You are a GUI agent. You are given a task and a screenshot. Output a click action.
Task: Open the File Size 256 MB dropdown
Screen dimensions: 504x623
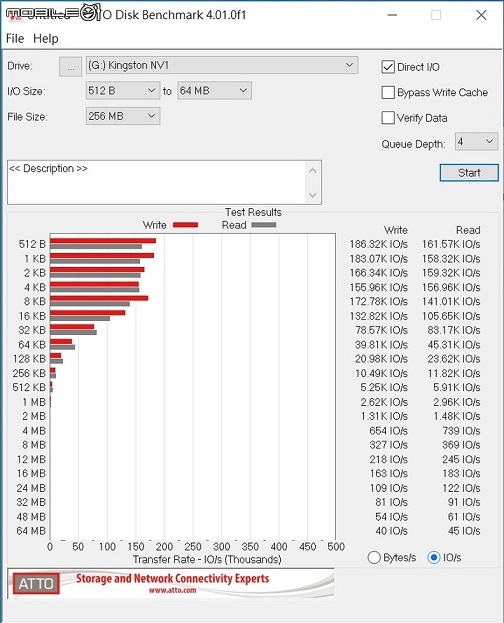pos(123,116)
